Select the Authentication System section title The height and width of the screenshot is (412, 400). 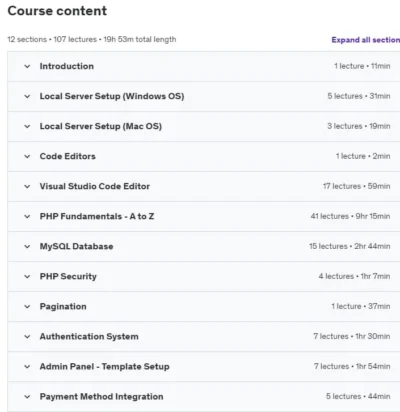[89, 336]
